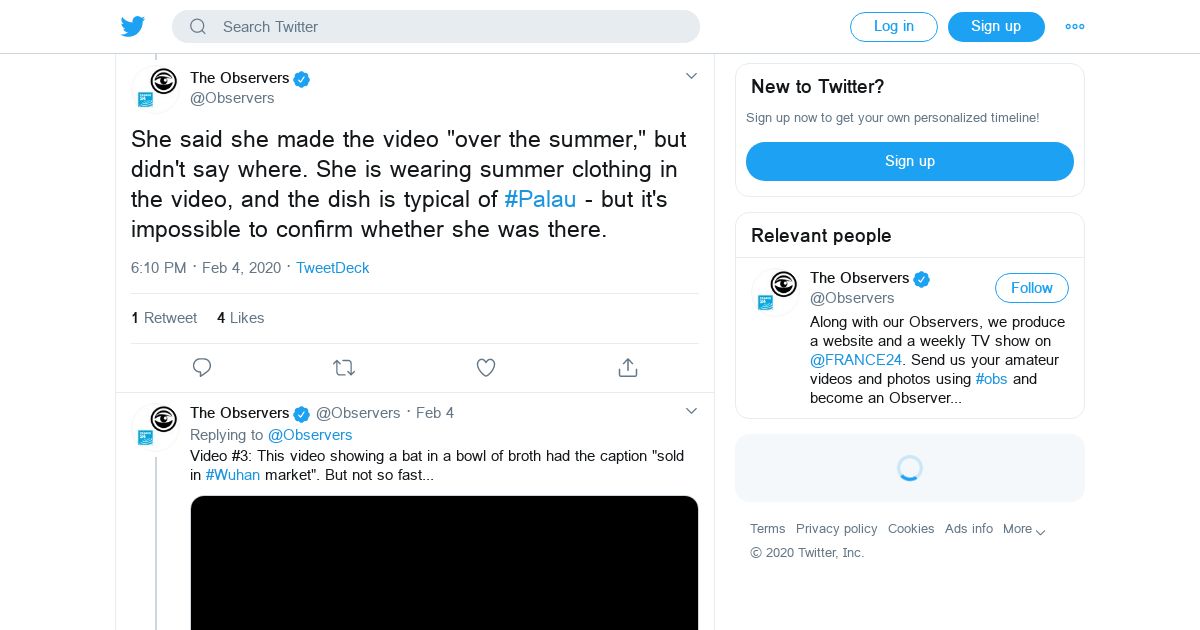The height and width of the screenshot is (630, 1200).
Task: Click the share tweet icon
Action: (628, 368)
